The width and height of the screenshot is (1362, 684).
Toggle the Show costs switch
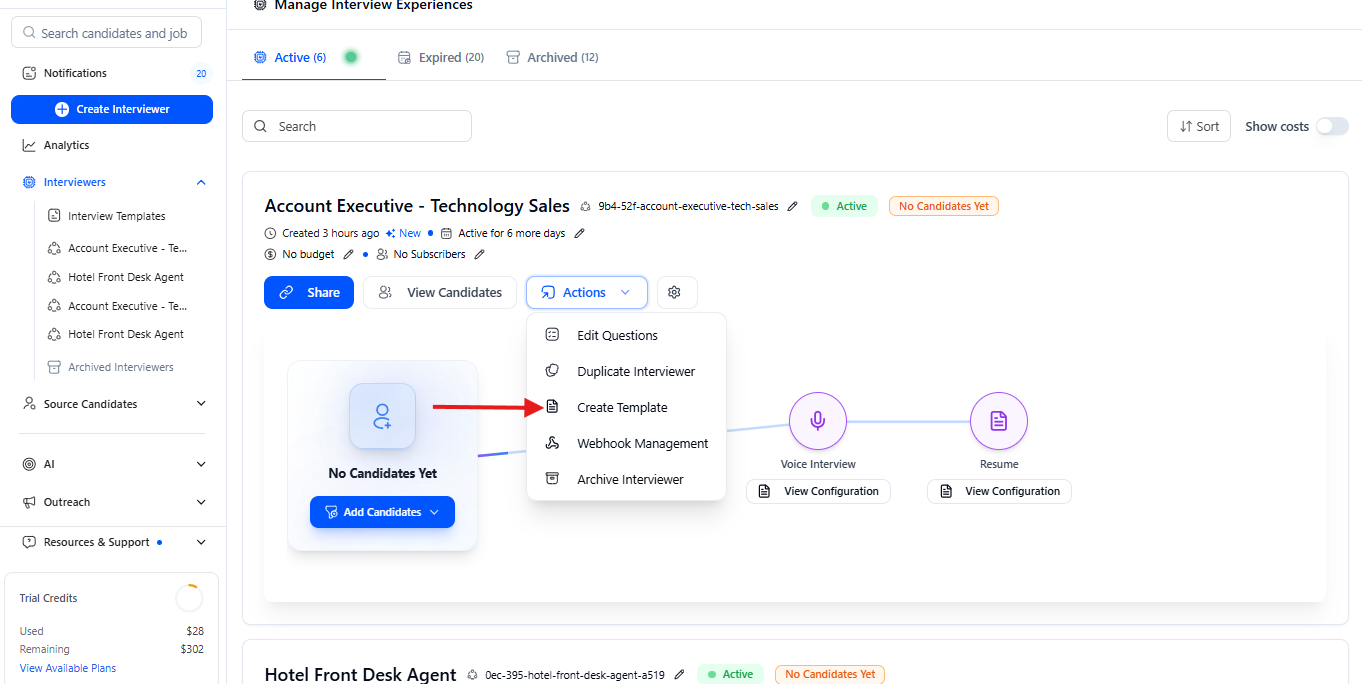click(1331, 126)
